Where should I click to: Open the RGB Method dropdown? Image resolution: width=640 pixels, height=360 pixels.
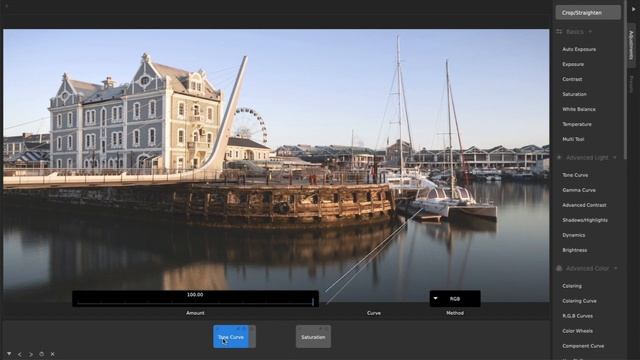tap(455, 299)
